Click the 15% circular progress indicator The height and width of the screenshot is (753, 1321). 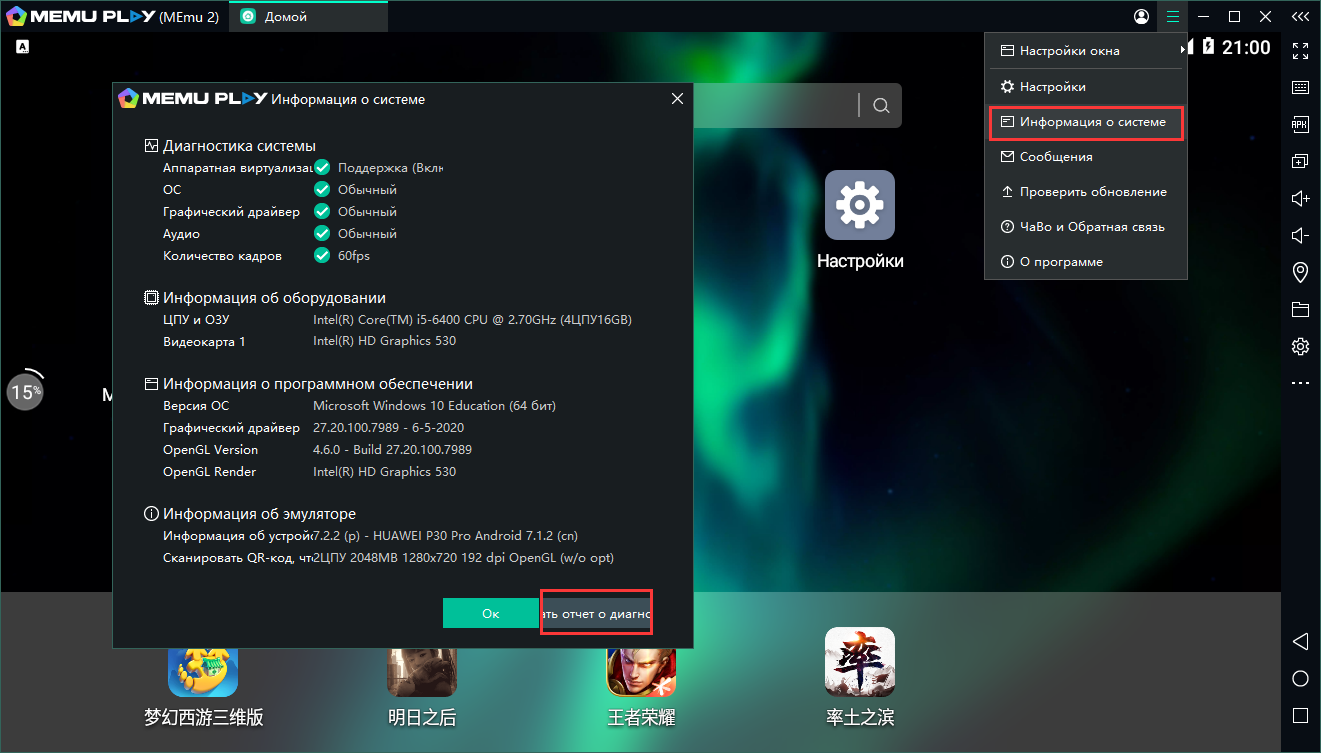[26, 392]
